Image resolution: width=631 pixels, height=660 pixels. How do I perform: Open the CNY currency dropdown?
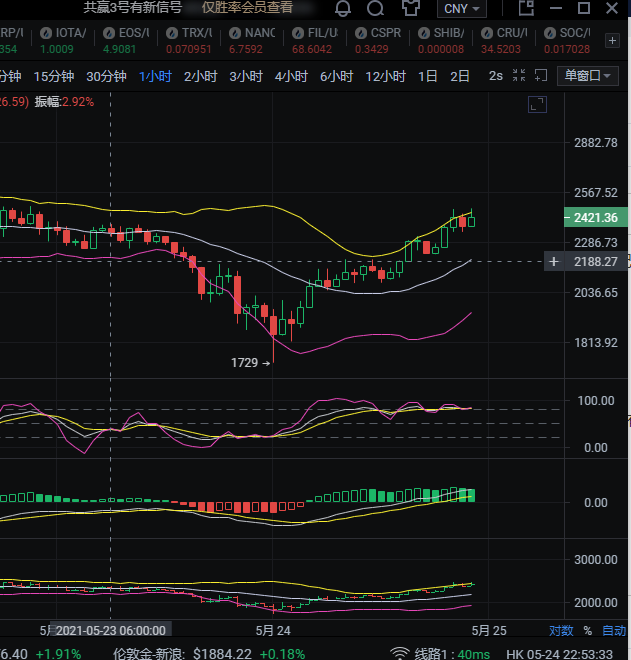(x=462, y=9)
